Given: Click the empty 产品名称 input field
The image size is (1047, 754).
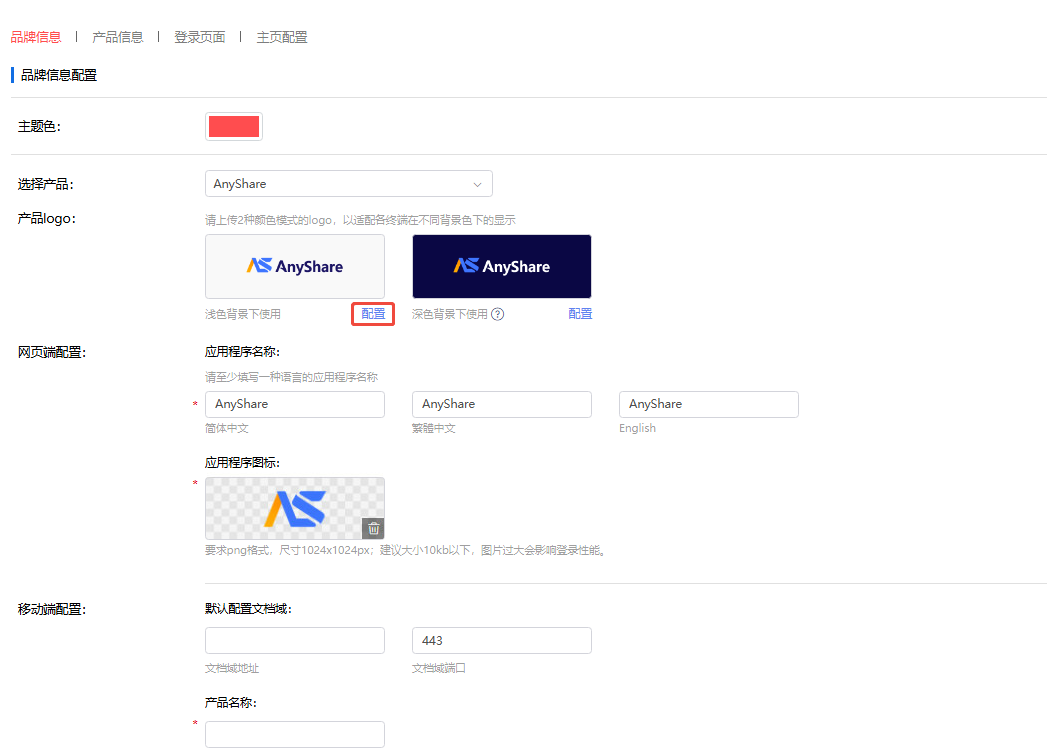Looking at the screenshot, I should point(295,734).
